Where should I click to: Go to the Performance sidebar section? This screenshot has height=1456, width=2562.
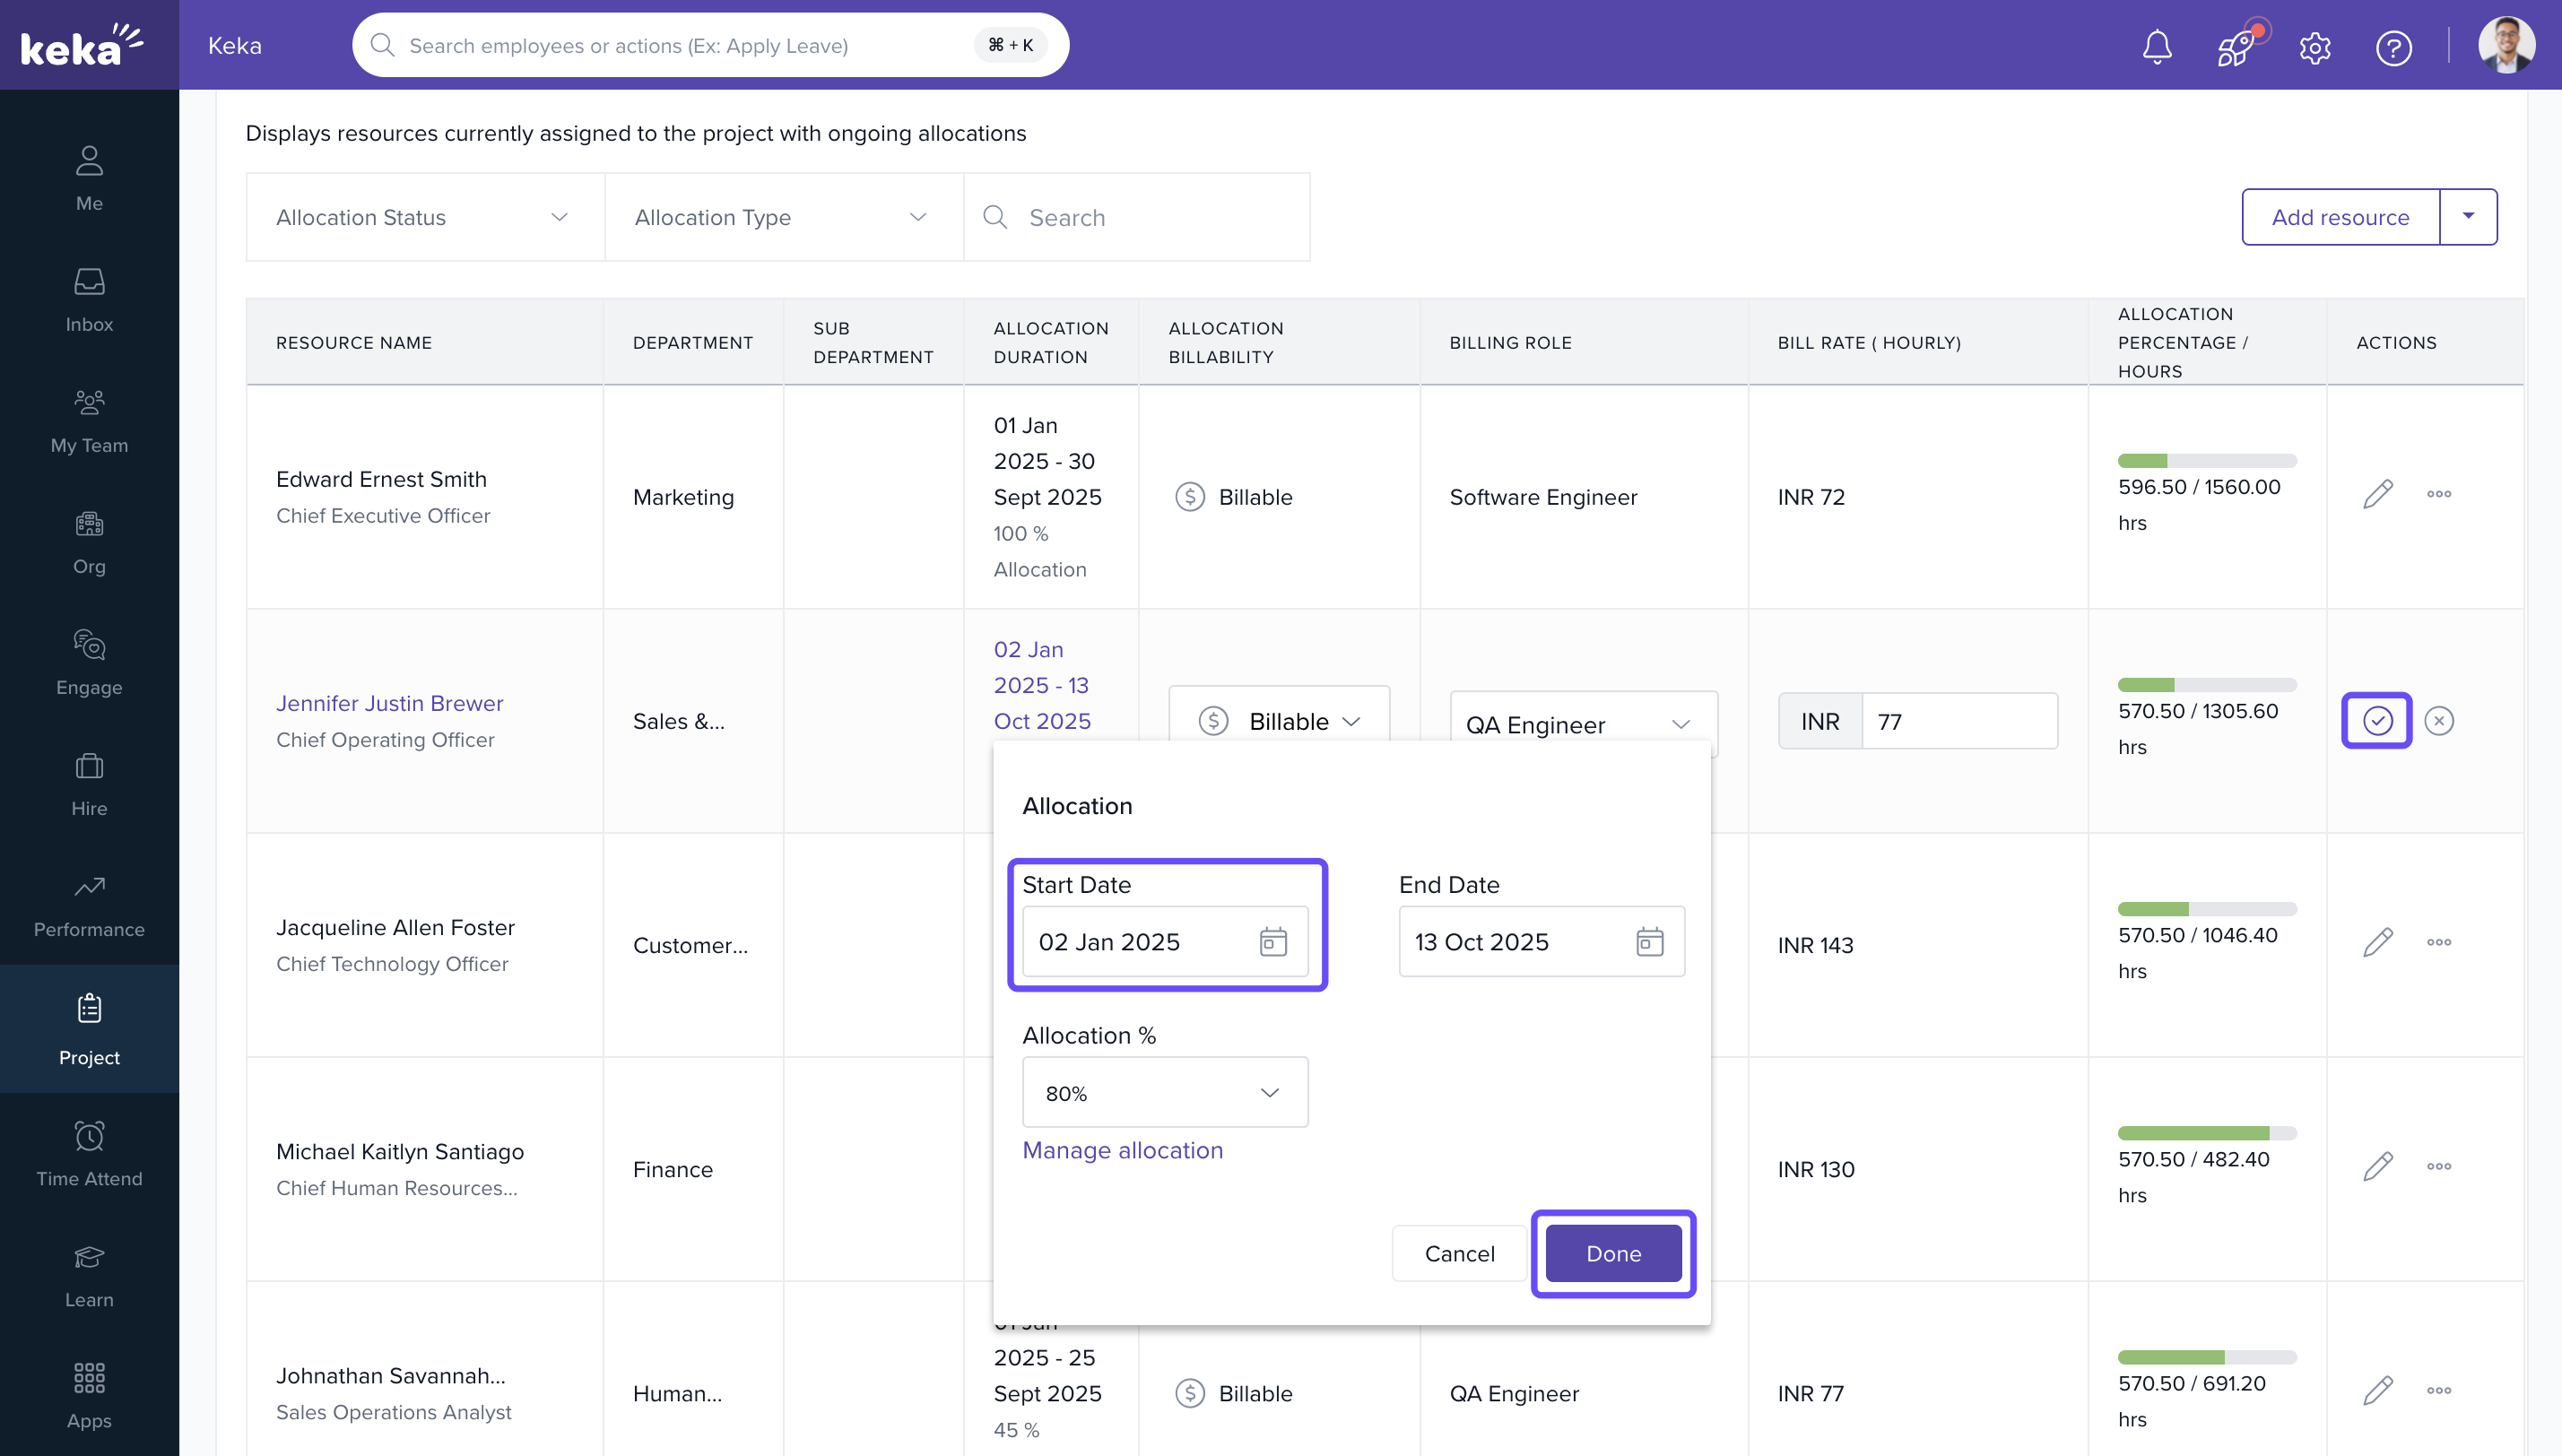point(89,906)
